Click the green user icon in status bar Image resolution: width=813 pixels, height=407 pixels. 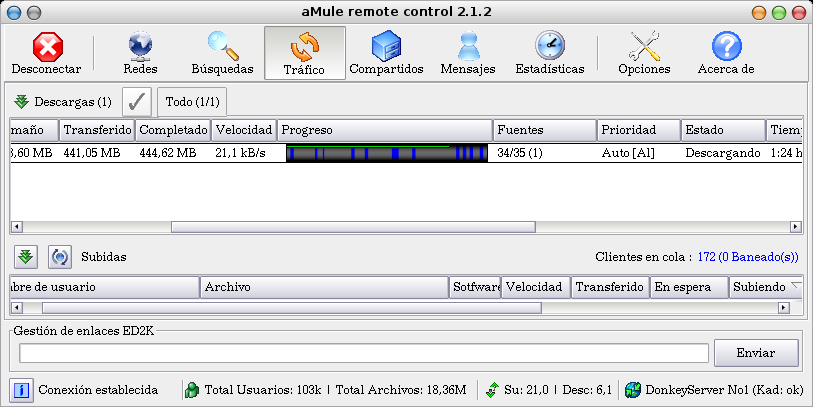point(192,390)
